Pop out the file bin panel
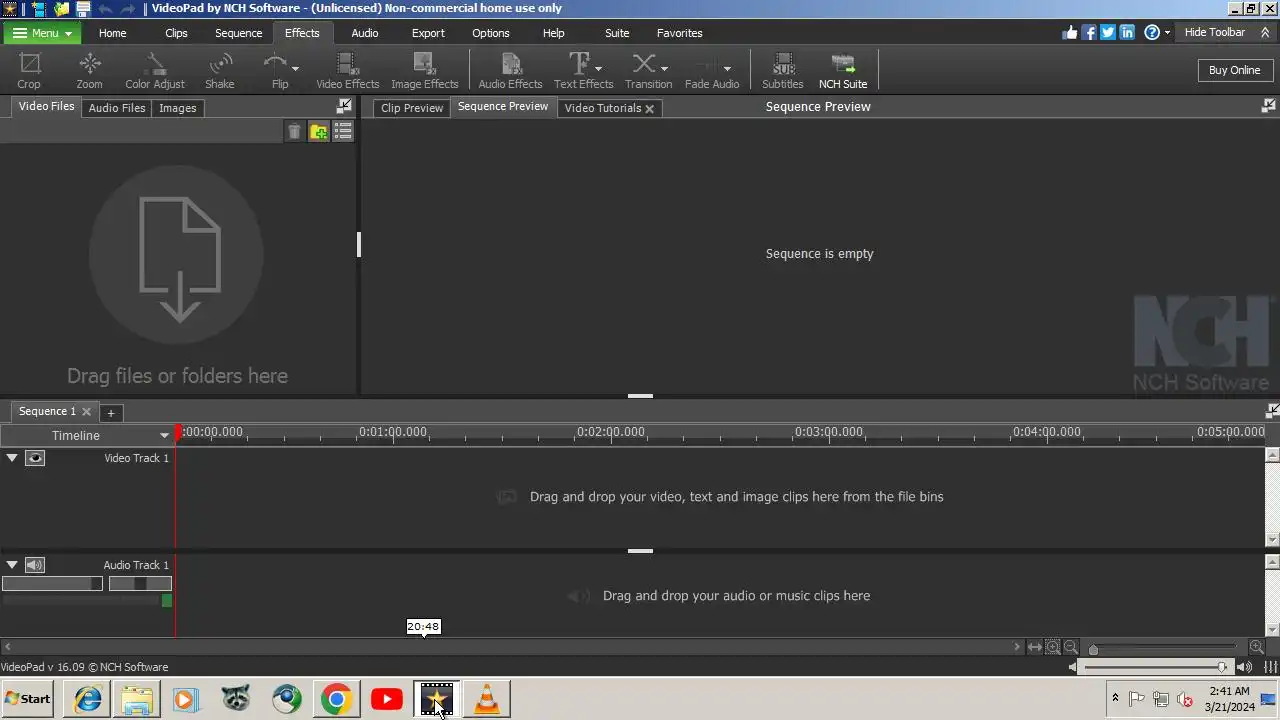Viewport: 1280px width, 720px height. point(344,106)
